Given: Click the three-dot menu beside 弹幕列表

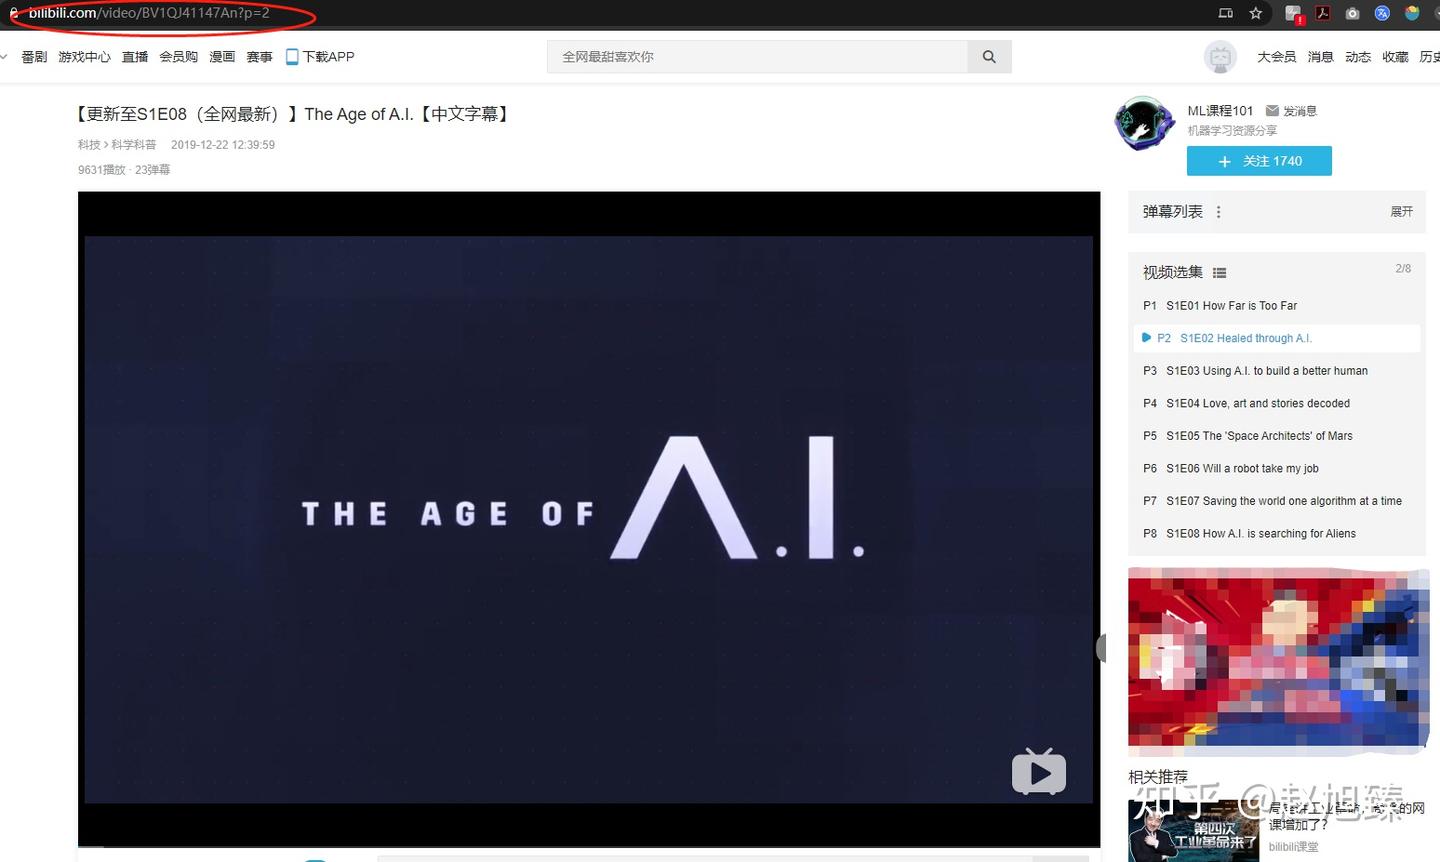Looking at the screenshot, I should [1218, 212].
